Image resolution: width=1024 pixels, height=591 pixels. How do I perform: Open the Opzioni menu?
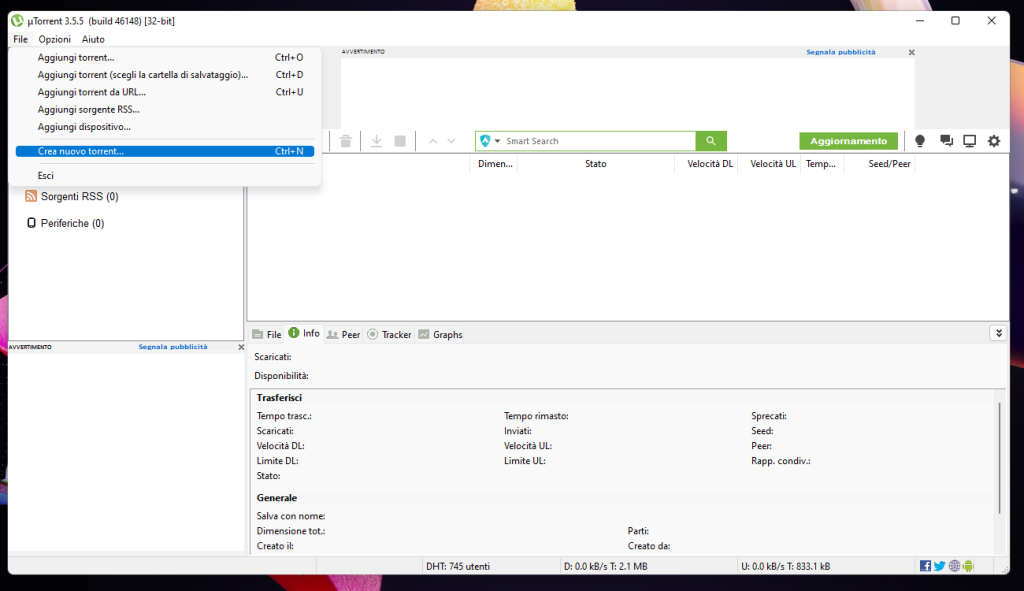tap(54, 39)
